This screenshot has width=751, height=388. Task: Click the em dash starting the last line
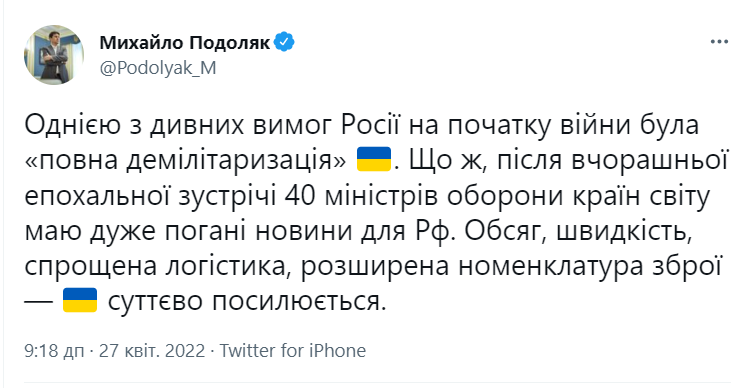pyautogui.click(x=39, y=302)
